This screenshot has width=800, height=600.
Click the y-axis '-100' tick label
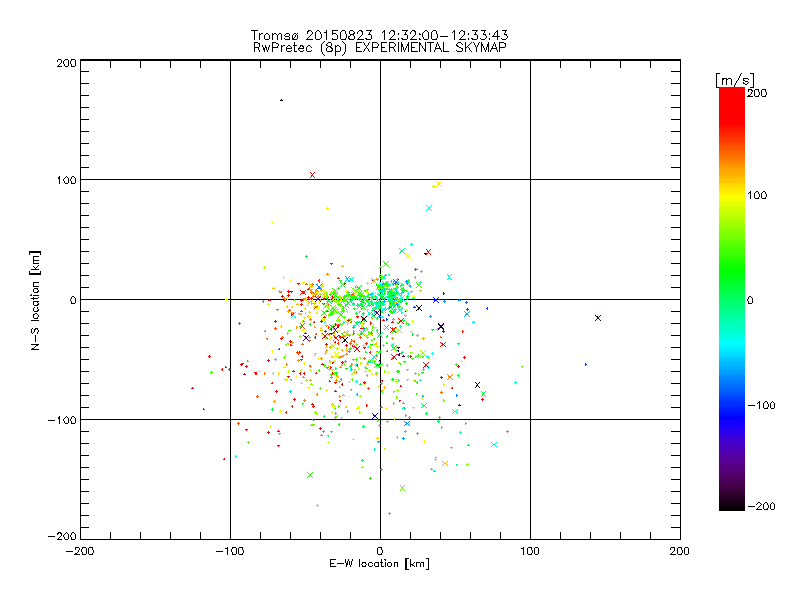[x=62, y=420]
